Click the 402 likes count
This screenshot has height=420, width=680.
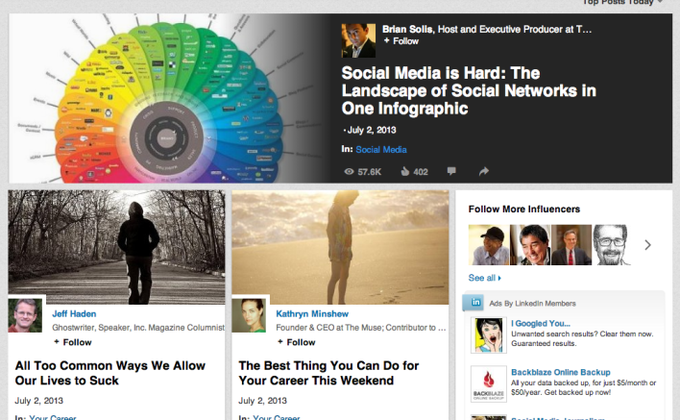pyautogui.click(x=421, y=172)
